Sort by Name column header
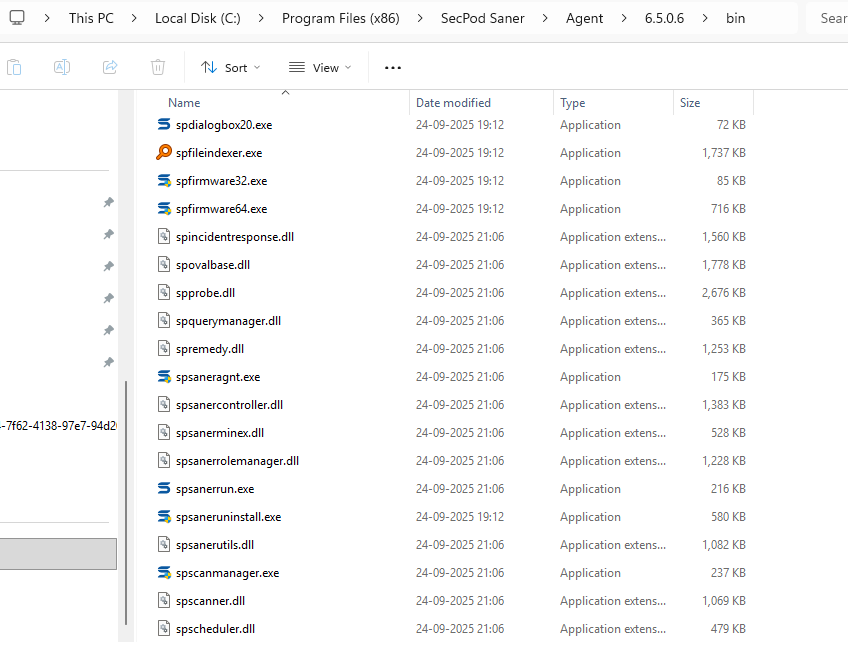This screenshot has width=848, height=661. [184, 103]
